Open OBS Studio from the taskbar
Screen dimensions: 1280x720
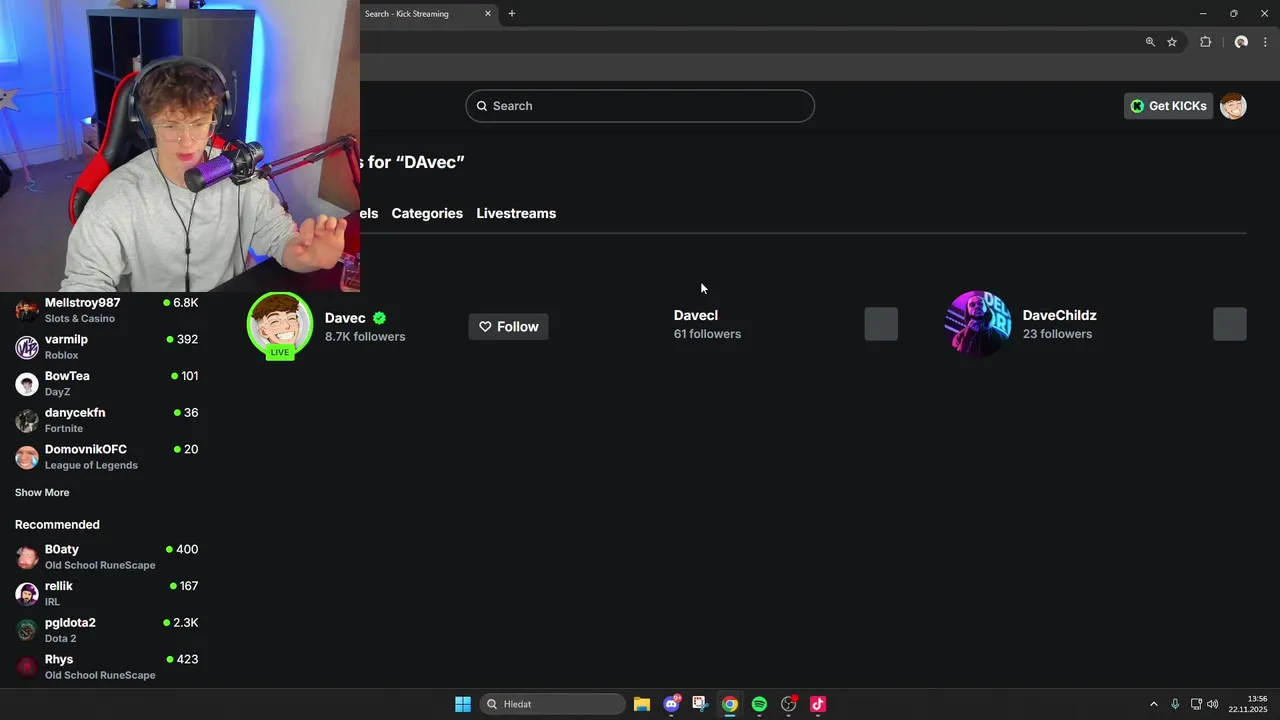[789, 704]
